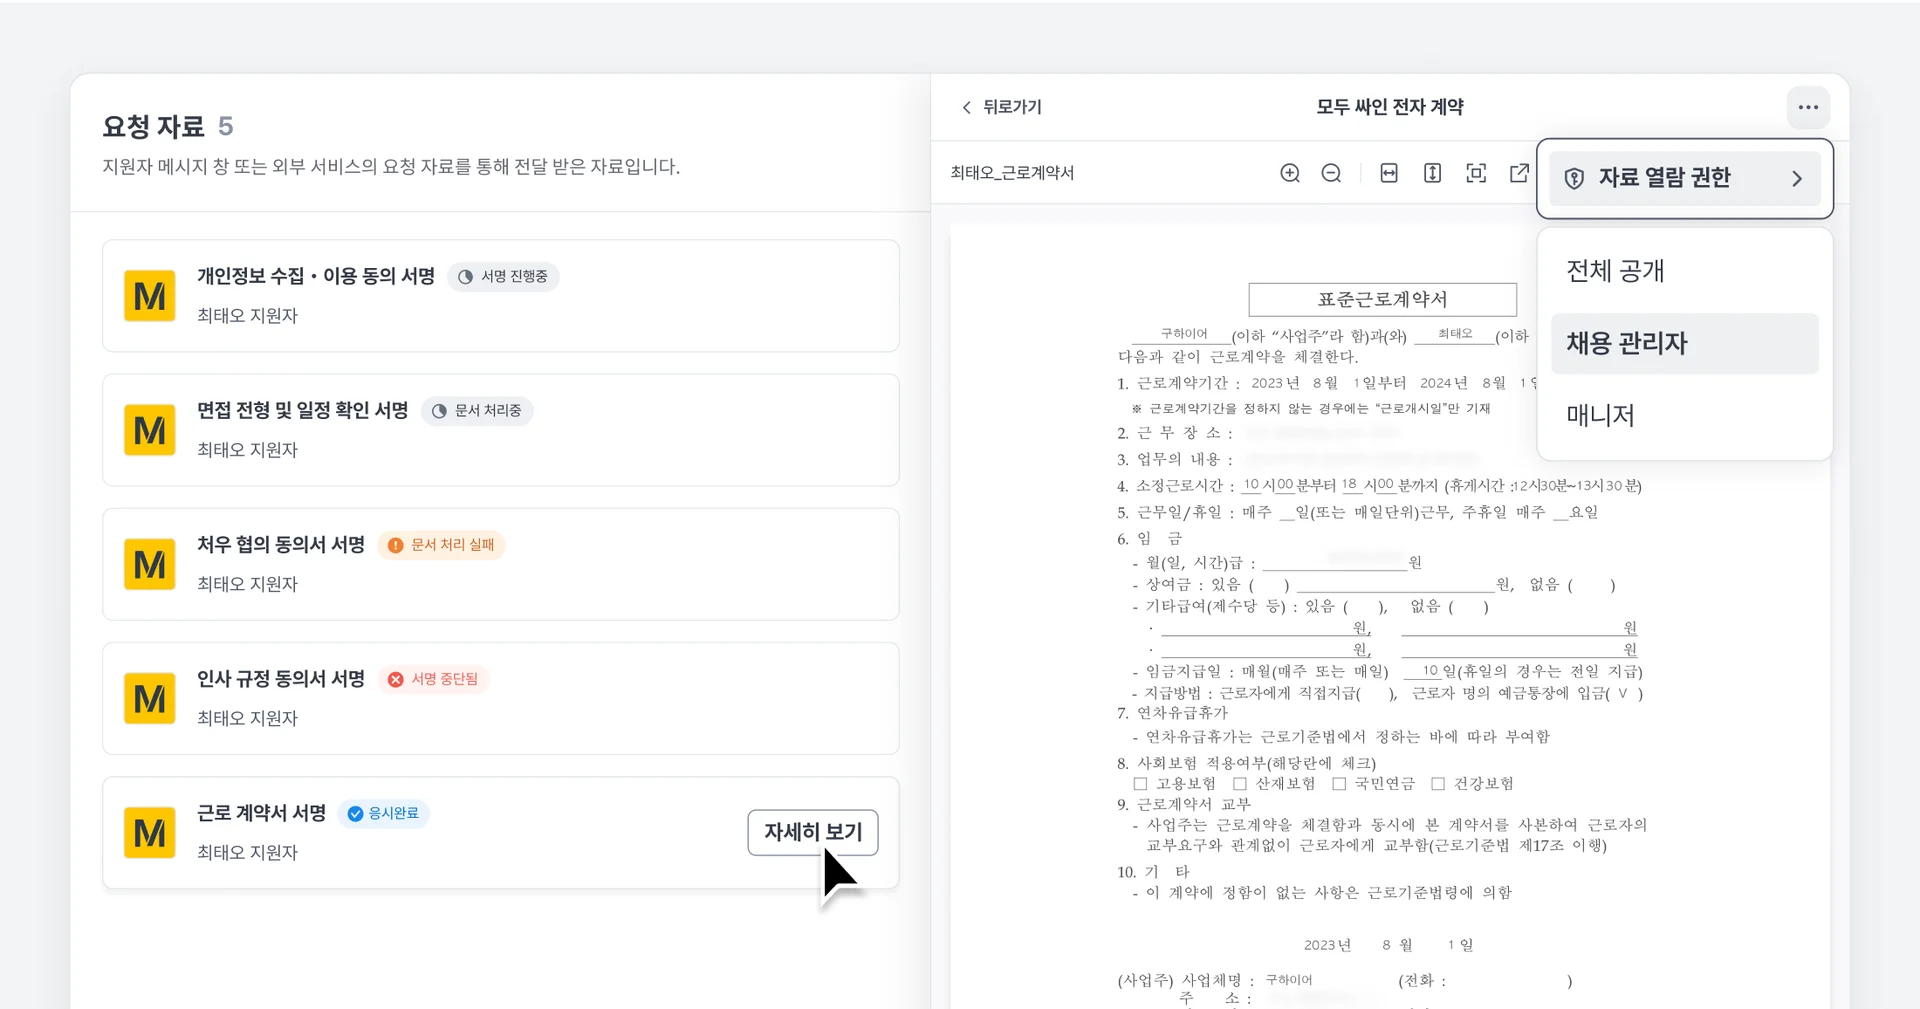Check the 건강보험 checkbox
This screenshot has height=1009, width=1920.
1437,784
